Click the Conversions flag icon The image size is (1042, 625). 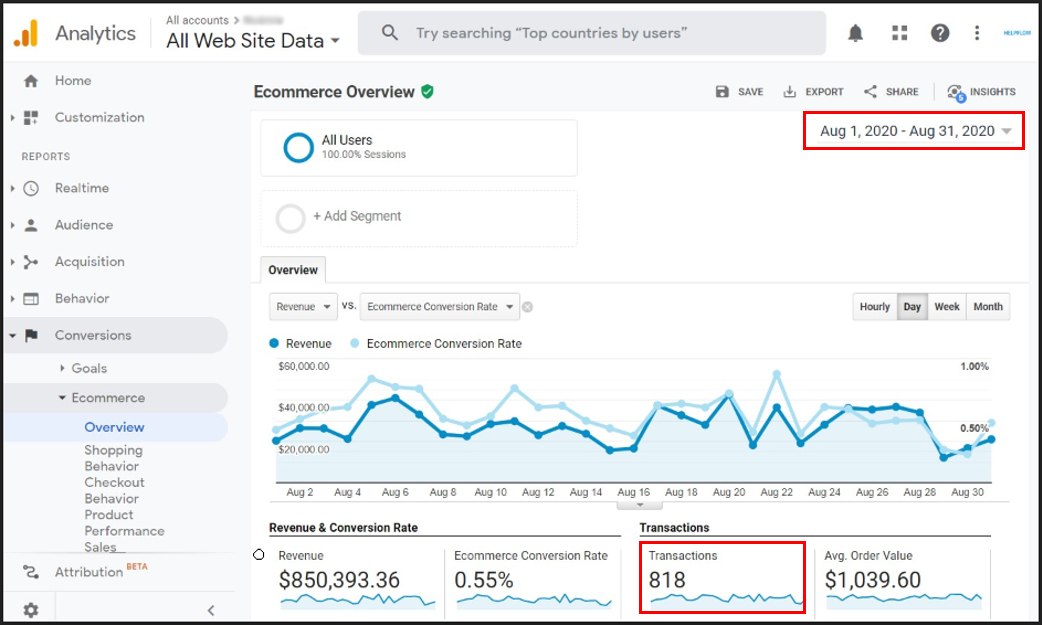pos(31,336)
